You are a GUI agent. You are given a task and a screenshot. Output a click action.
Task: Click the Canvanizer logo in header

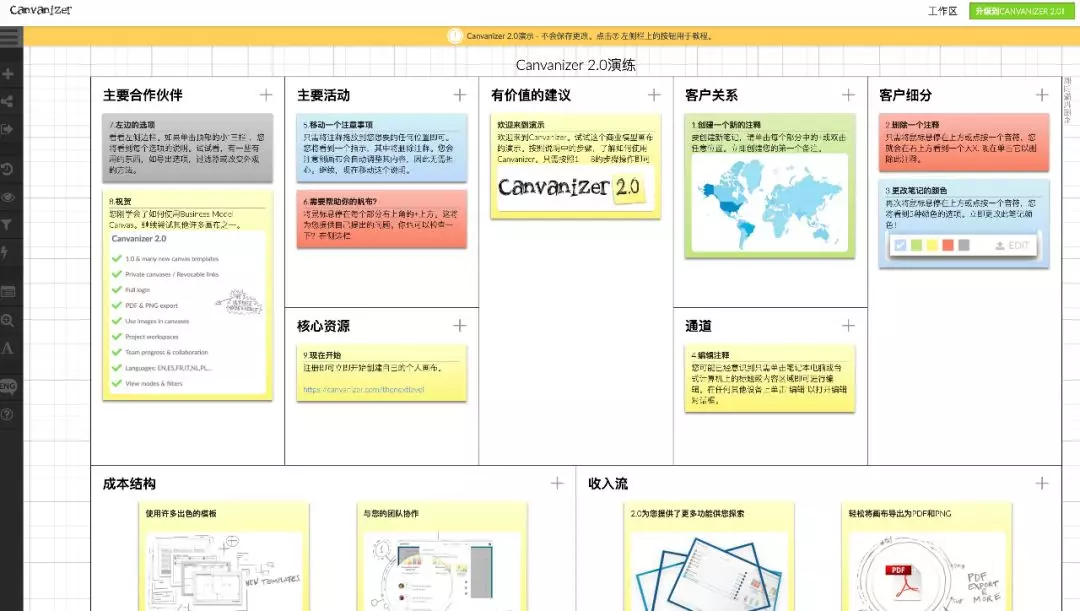[40, 11]
